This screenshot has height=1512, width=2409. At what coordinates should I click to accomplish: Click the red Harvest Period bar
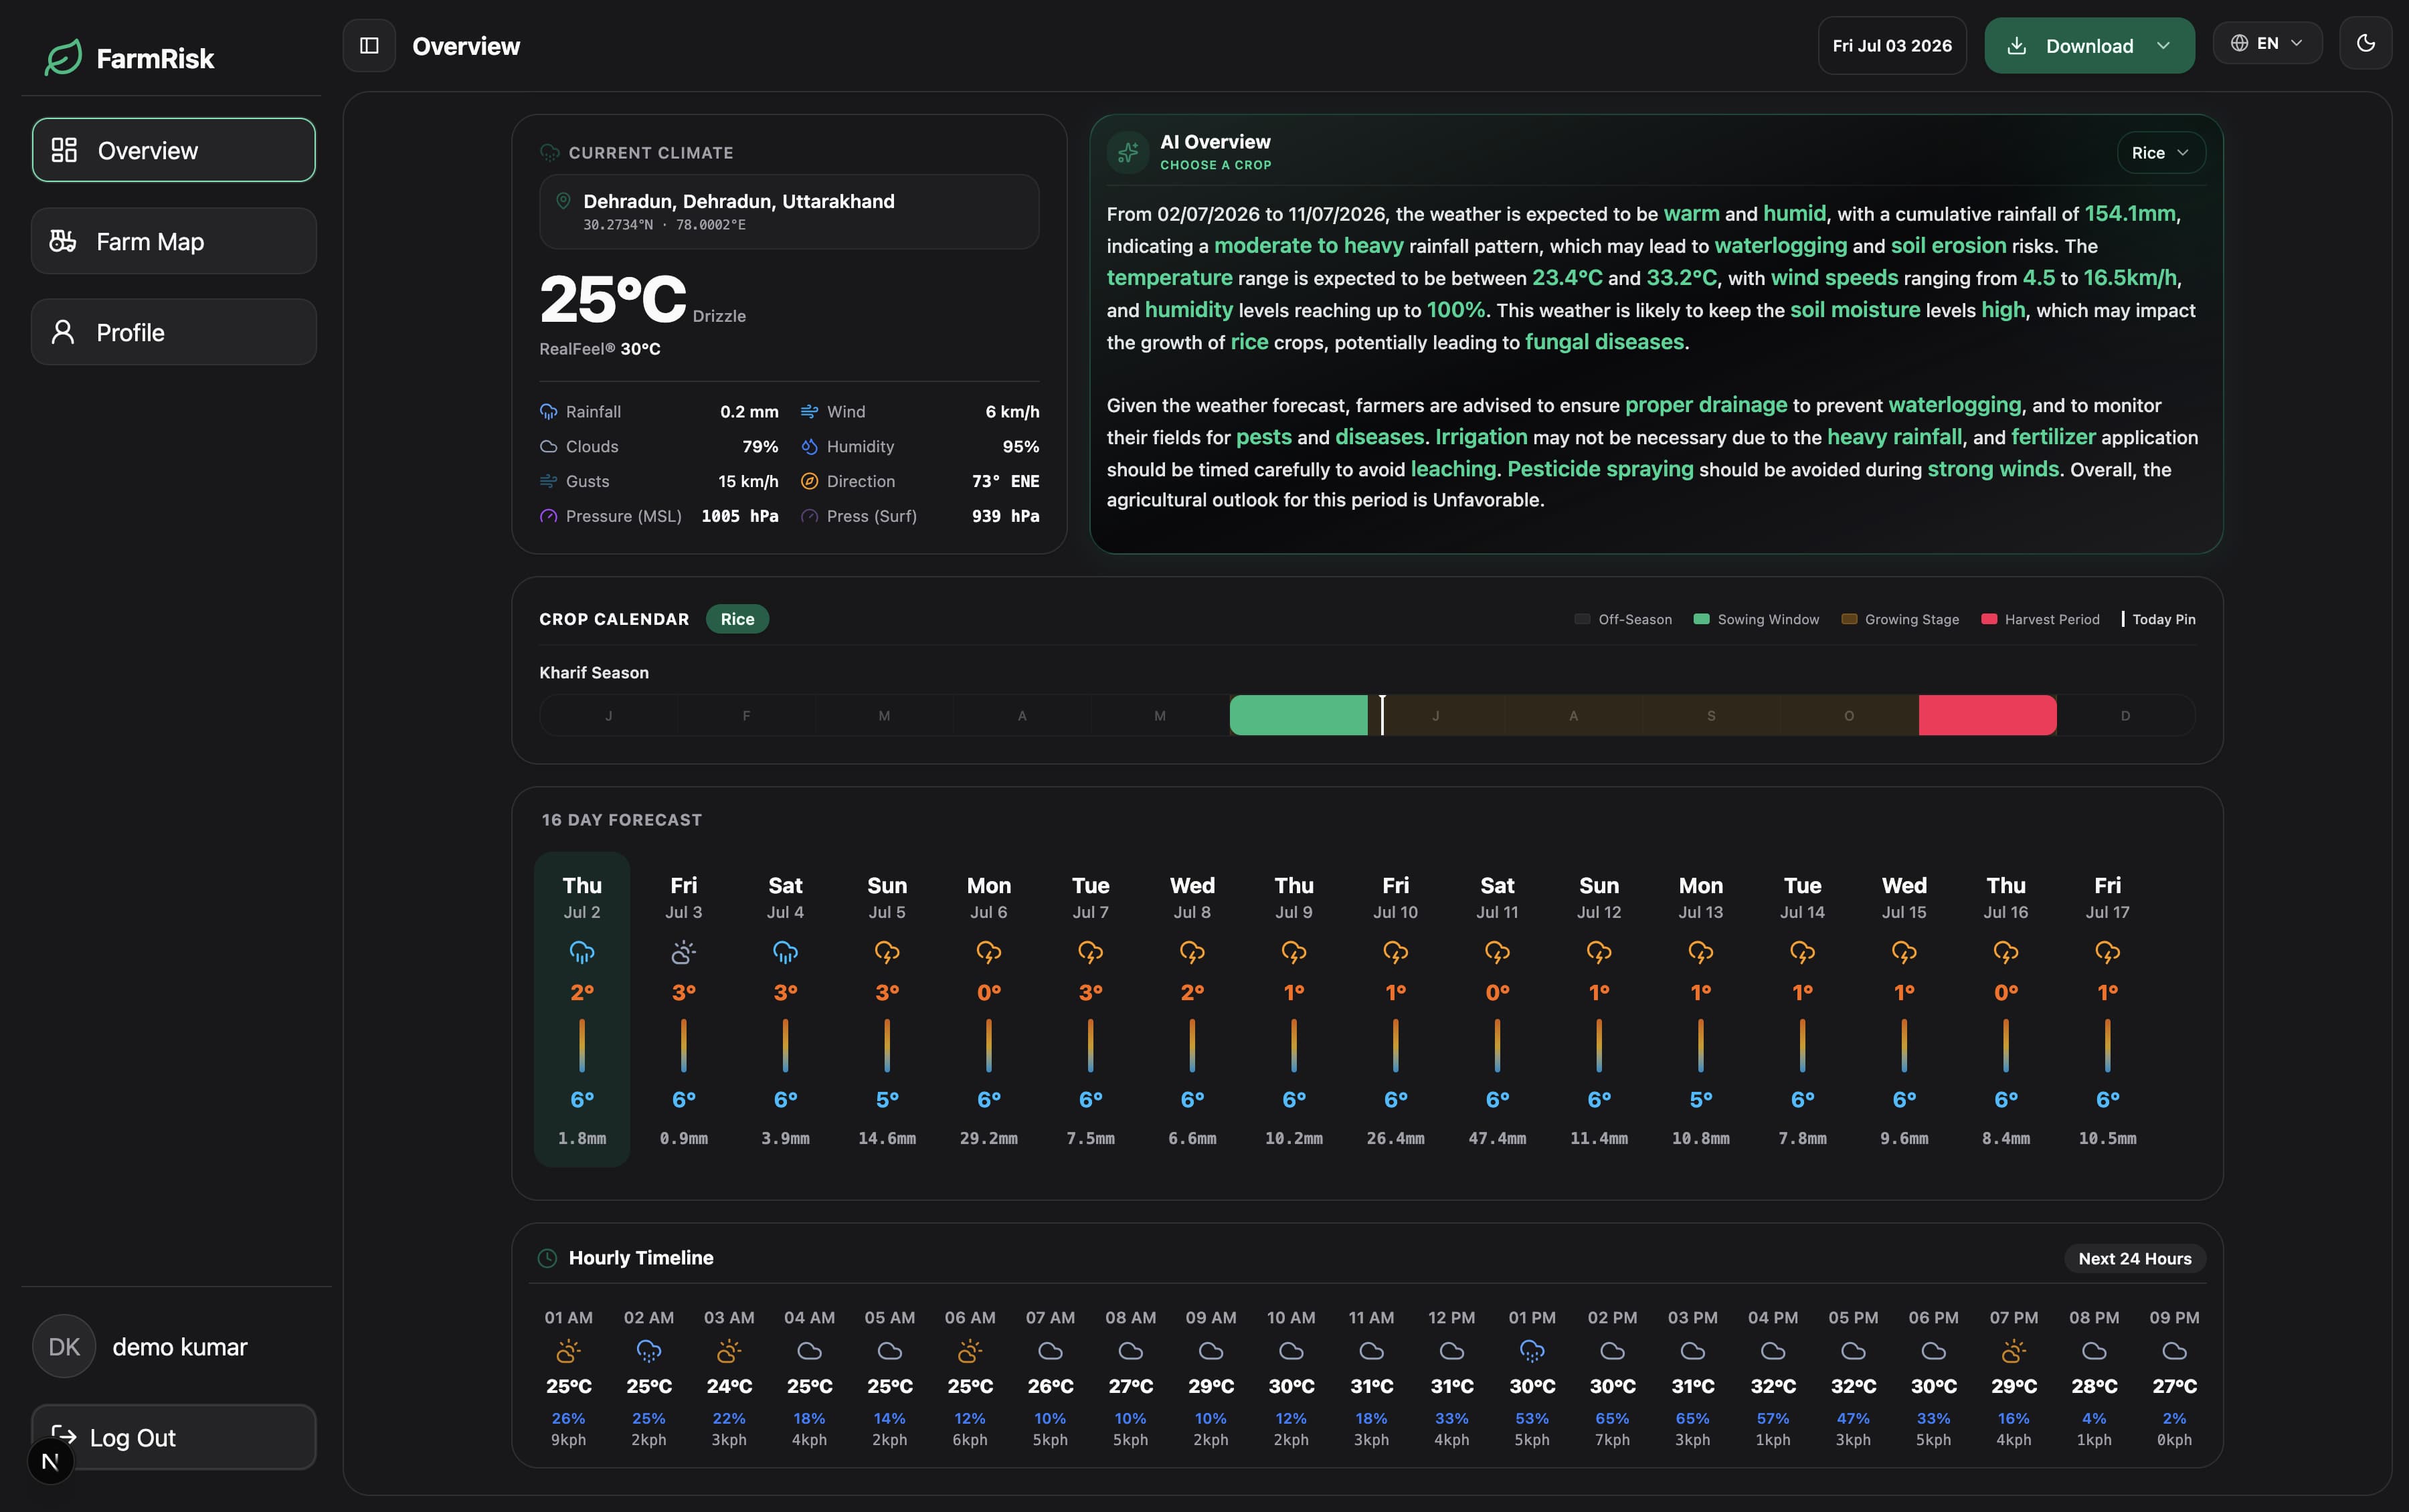tap(1987, 716)
